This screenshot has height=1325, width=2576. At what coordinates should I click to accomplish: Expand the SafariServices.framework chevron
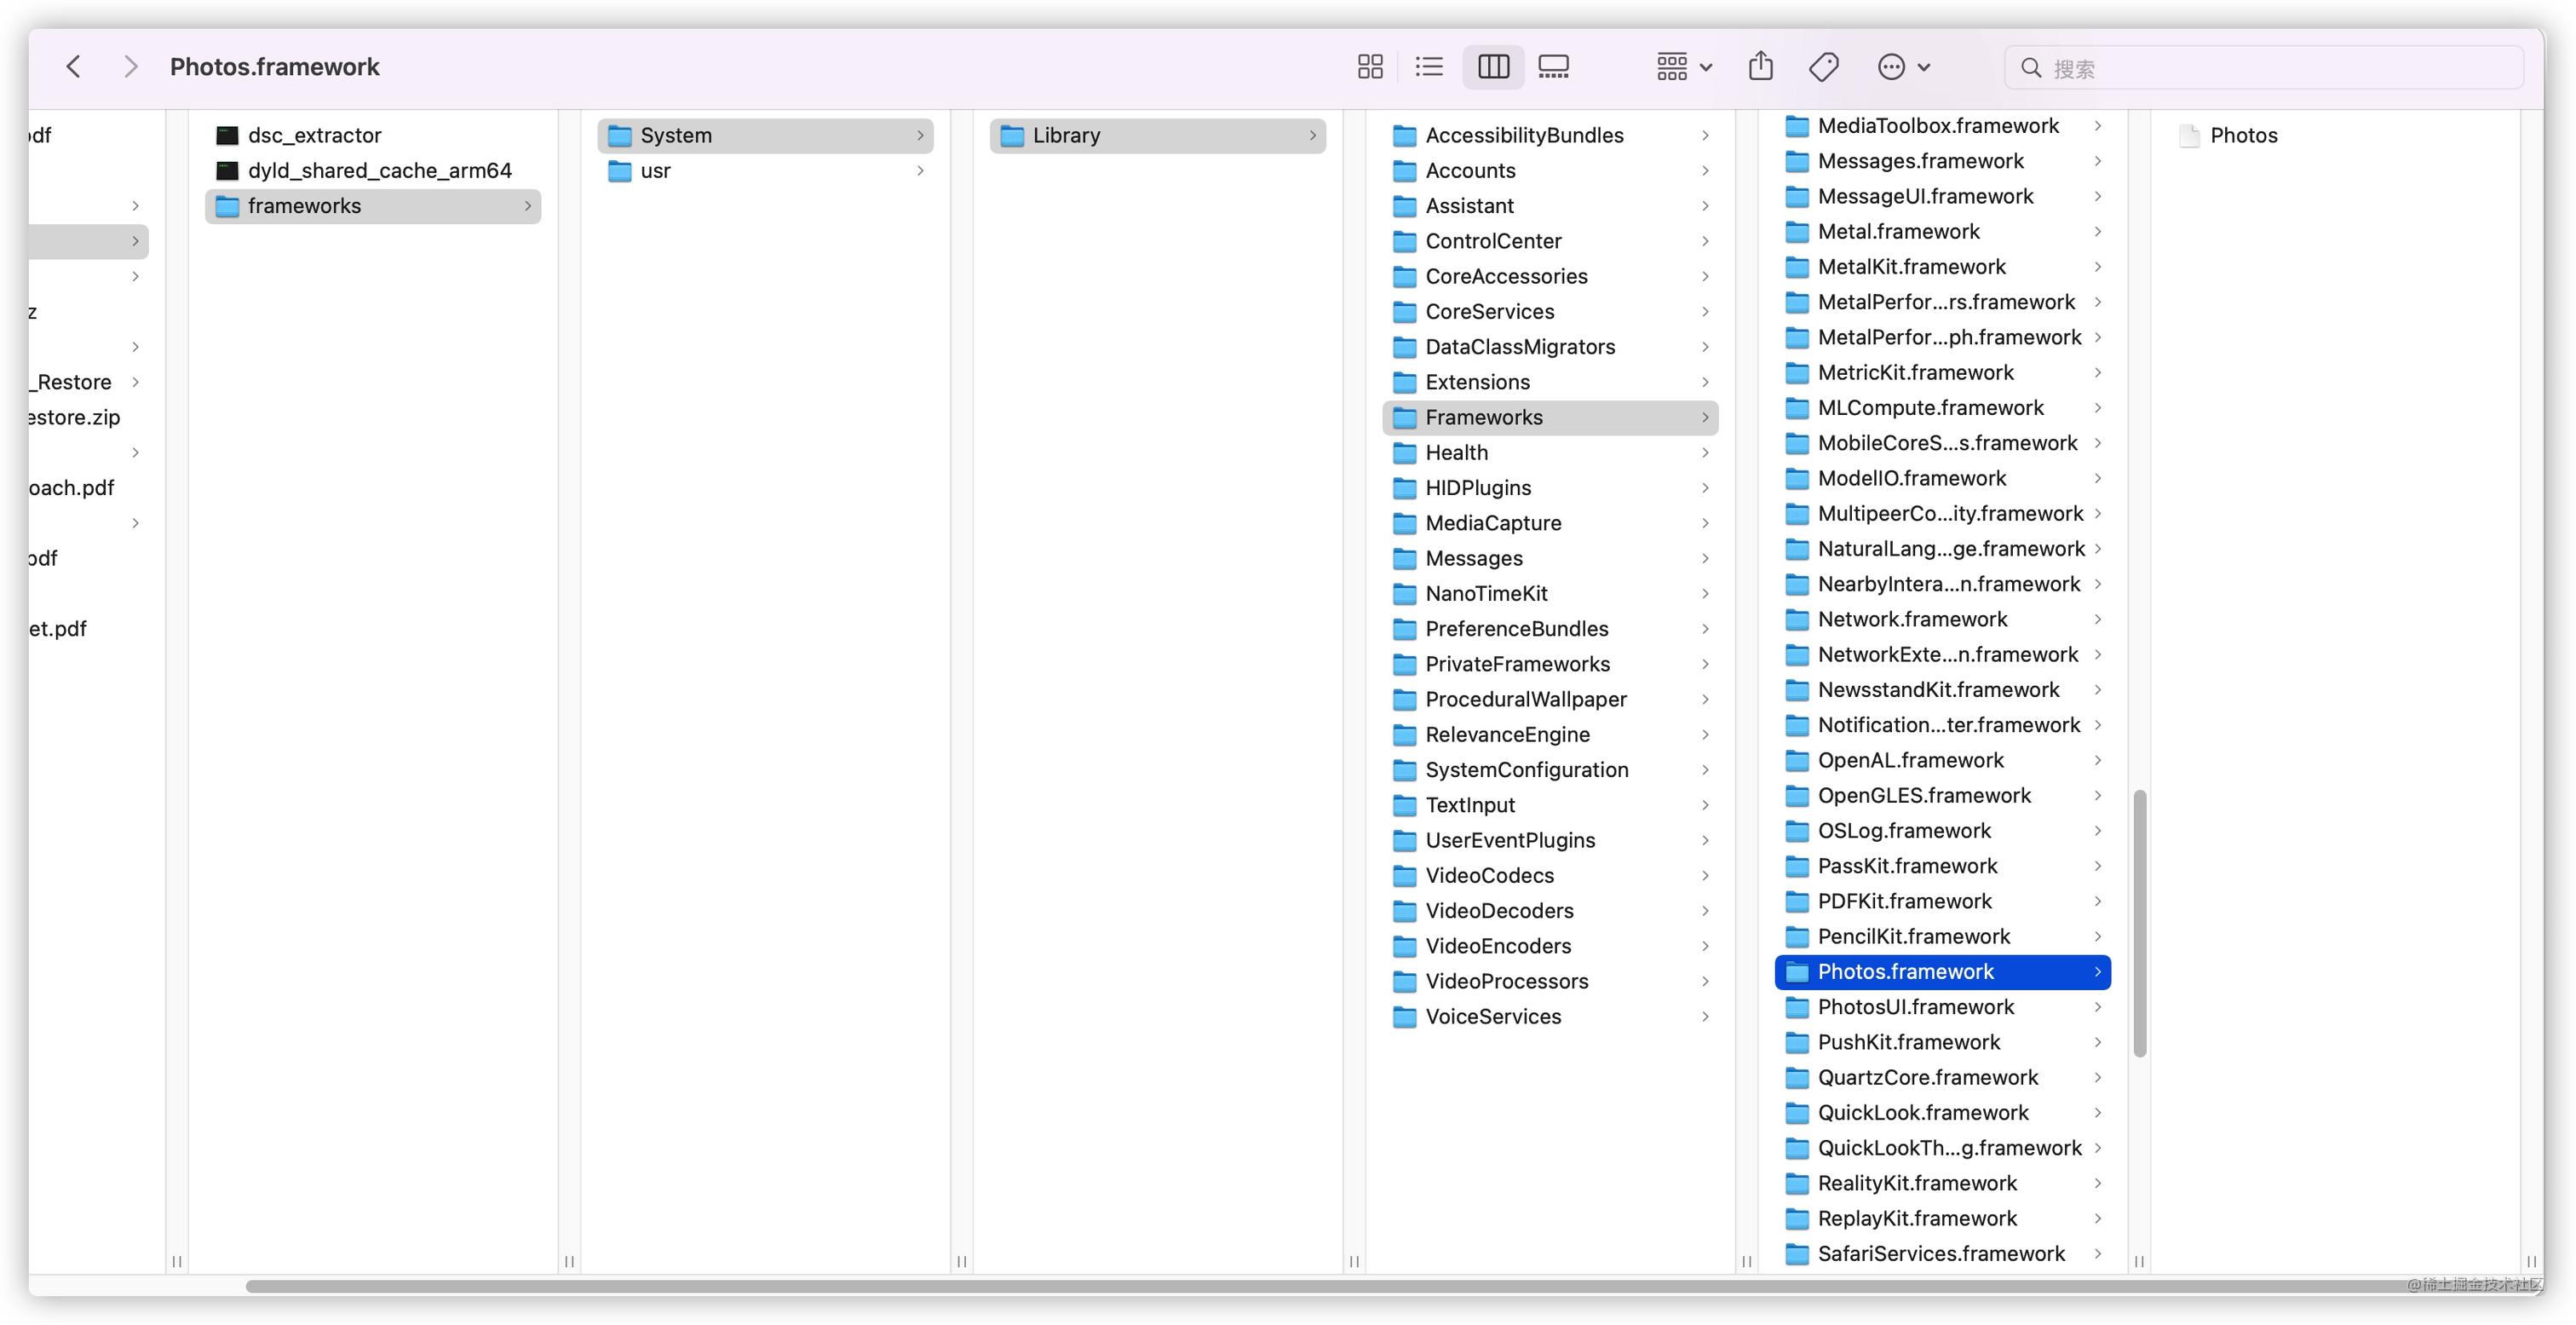pyautogui.click(x=2097, y=1254)
